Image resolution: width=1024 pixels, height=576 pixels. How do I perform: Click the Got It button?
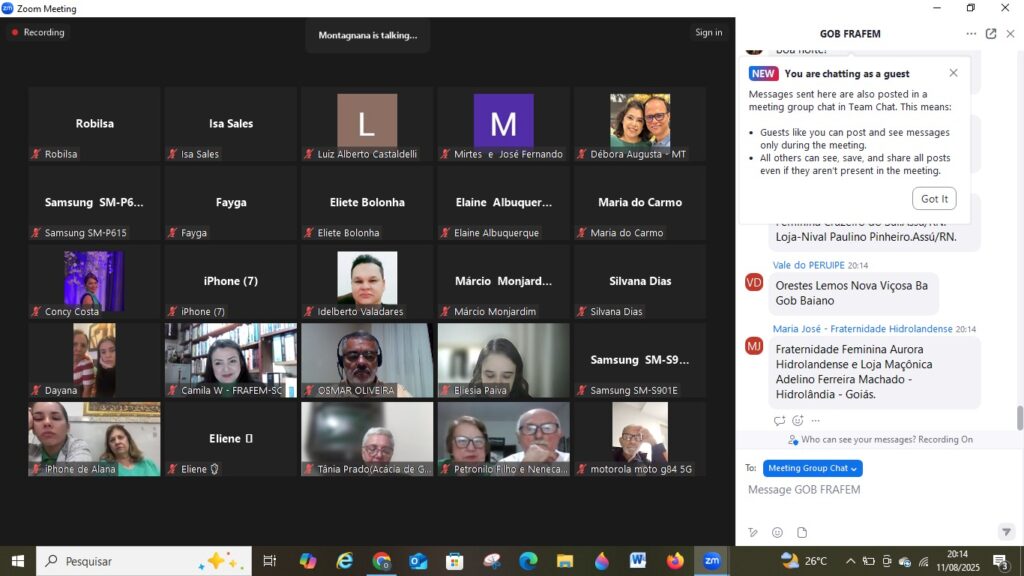click(x=934, y=199)
